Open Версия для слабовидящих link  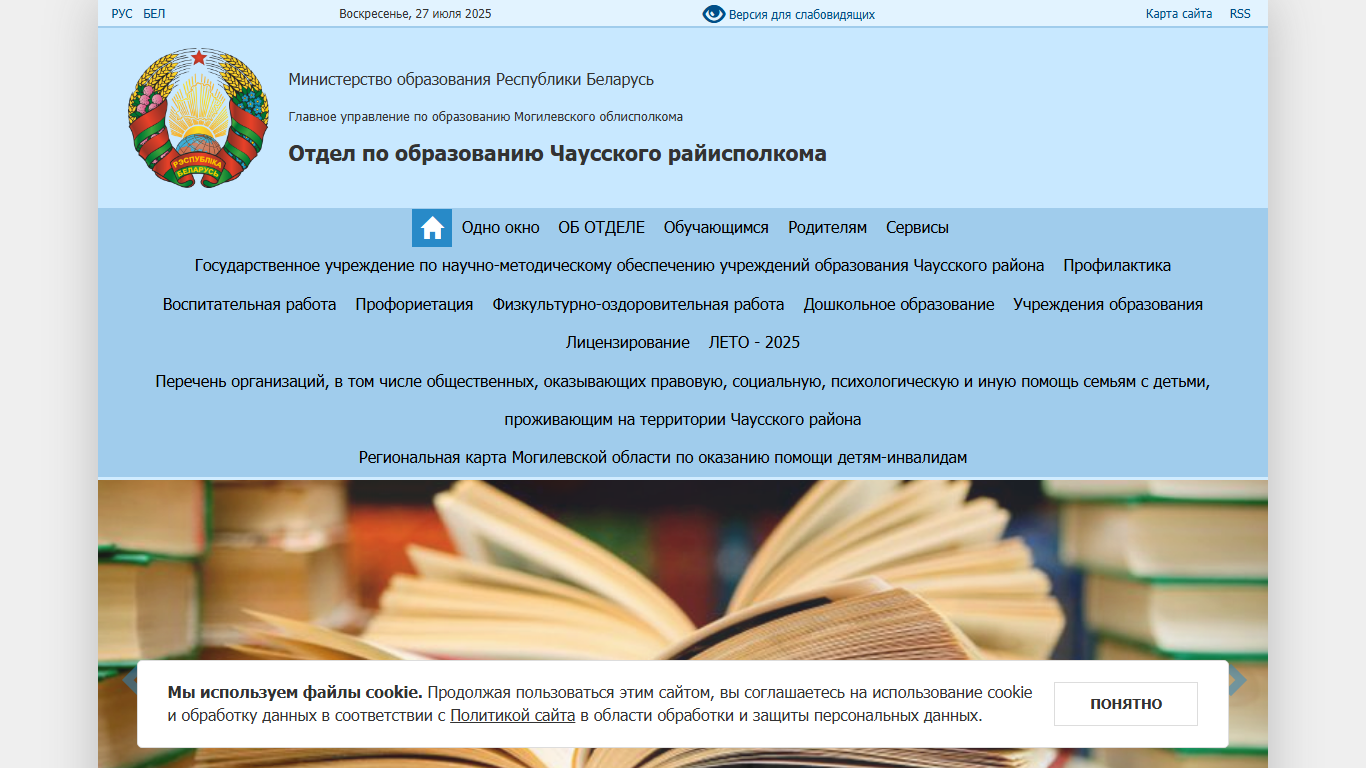point(802,15)
